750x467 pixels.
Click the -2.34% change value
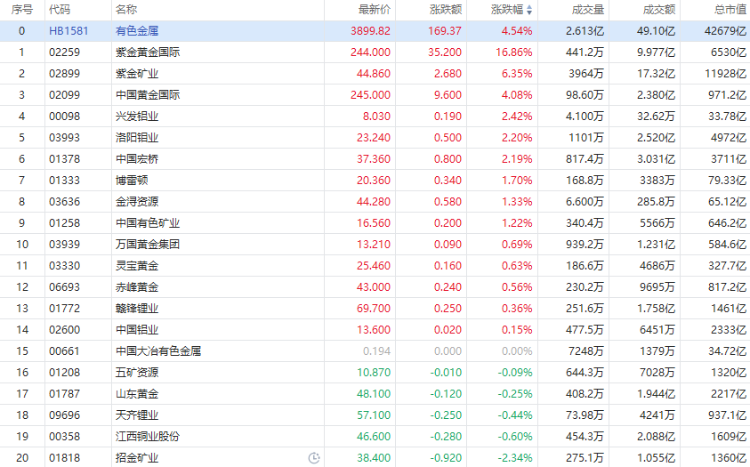point(515,458)
